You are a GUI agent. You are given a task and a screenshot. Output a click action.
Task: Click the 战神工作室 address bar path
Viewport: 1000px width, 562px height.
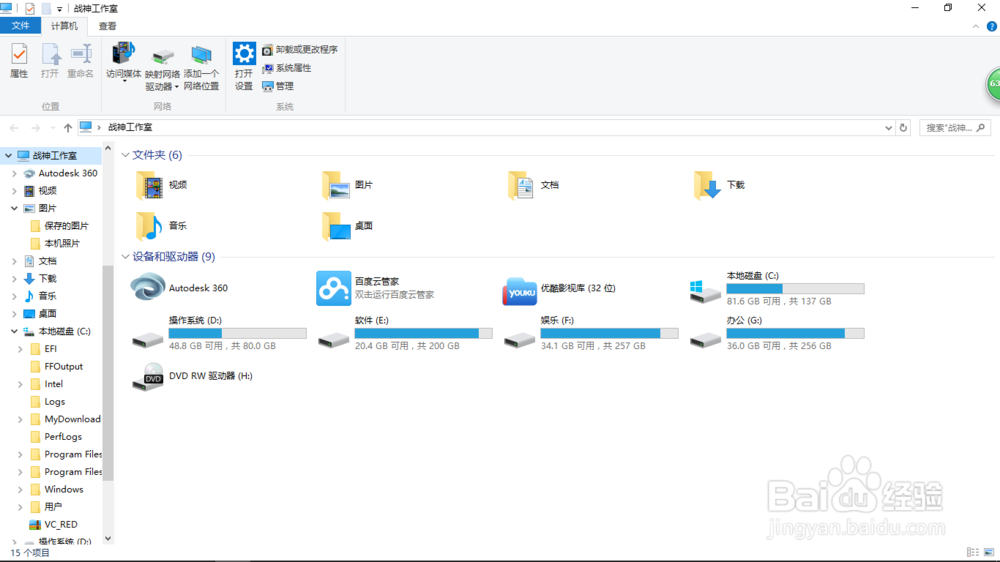pos(130,128)
